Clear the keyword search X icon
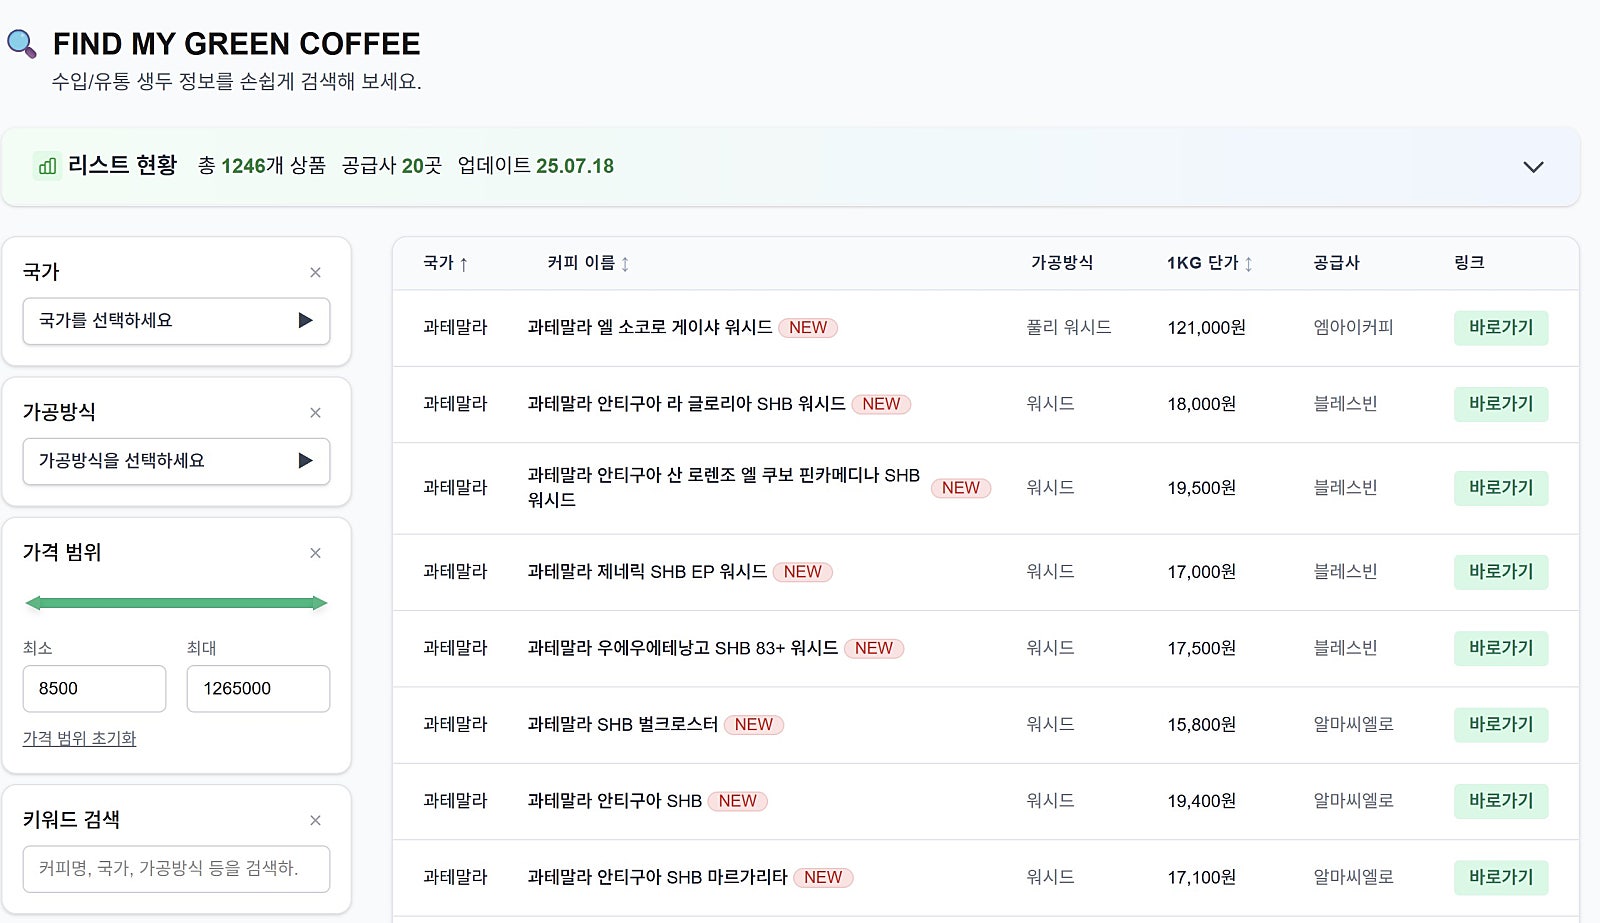Viewport: 1600px width, 923px height. pos(315,820)
